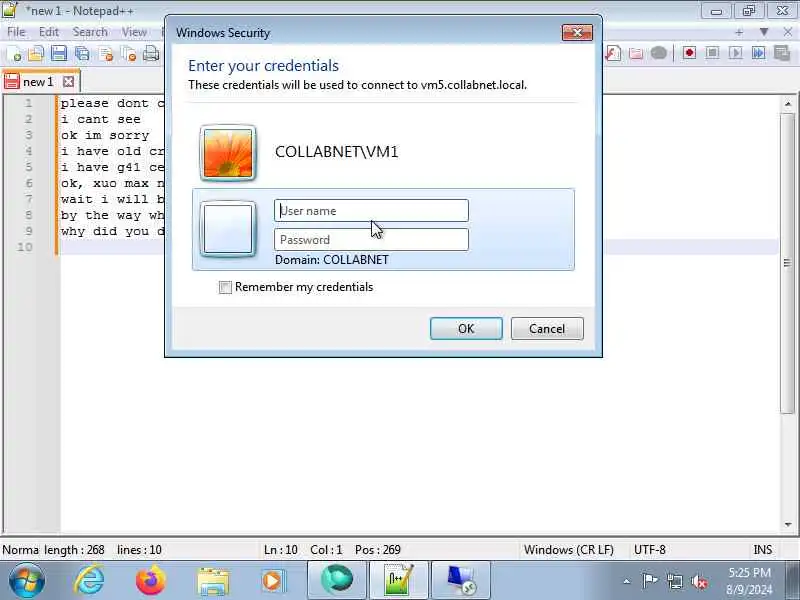
Task: Open the Windows Start orb
Action: click(27, 580)
